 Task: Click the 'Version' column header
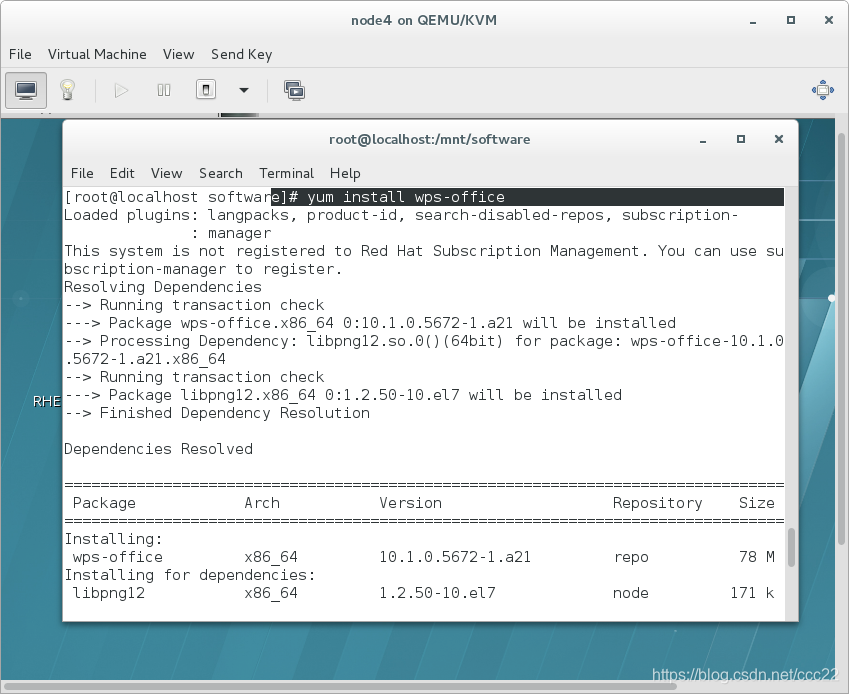click(x=410, y=503)
